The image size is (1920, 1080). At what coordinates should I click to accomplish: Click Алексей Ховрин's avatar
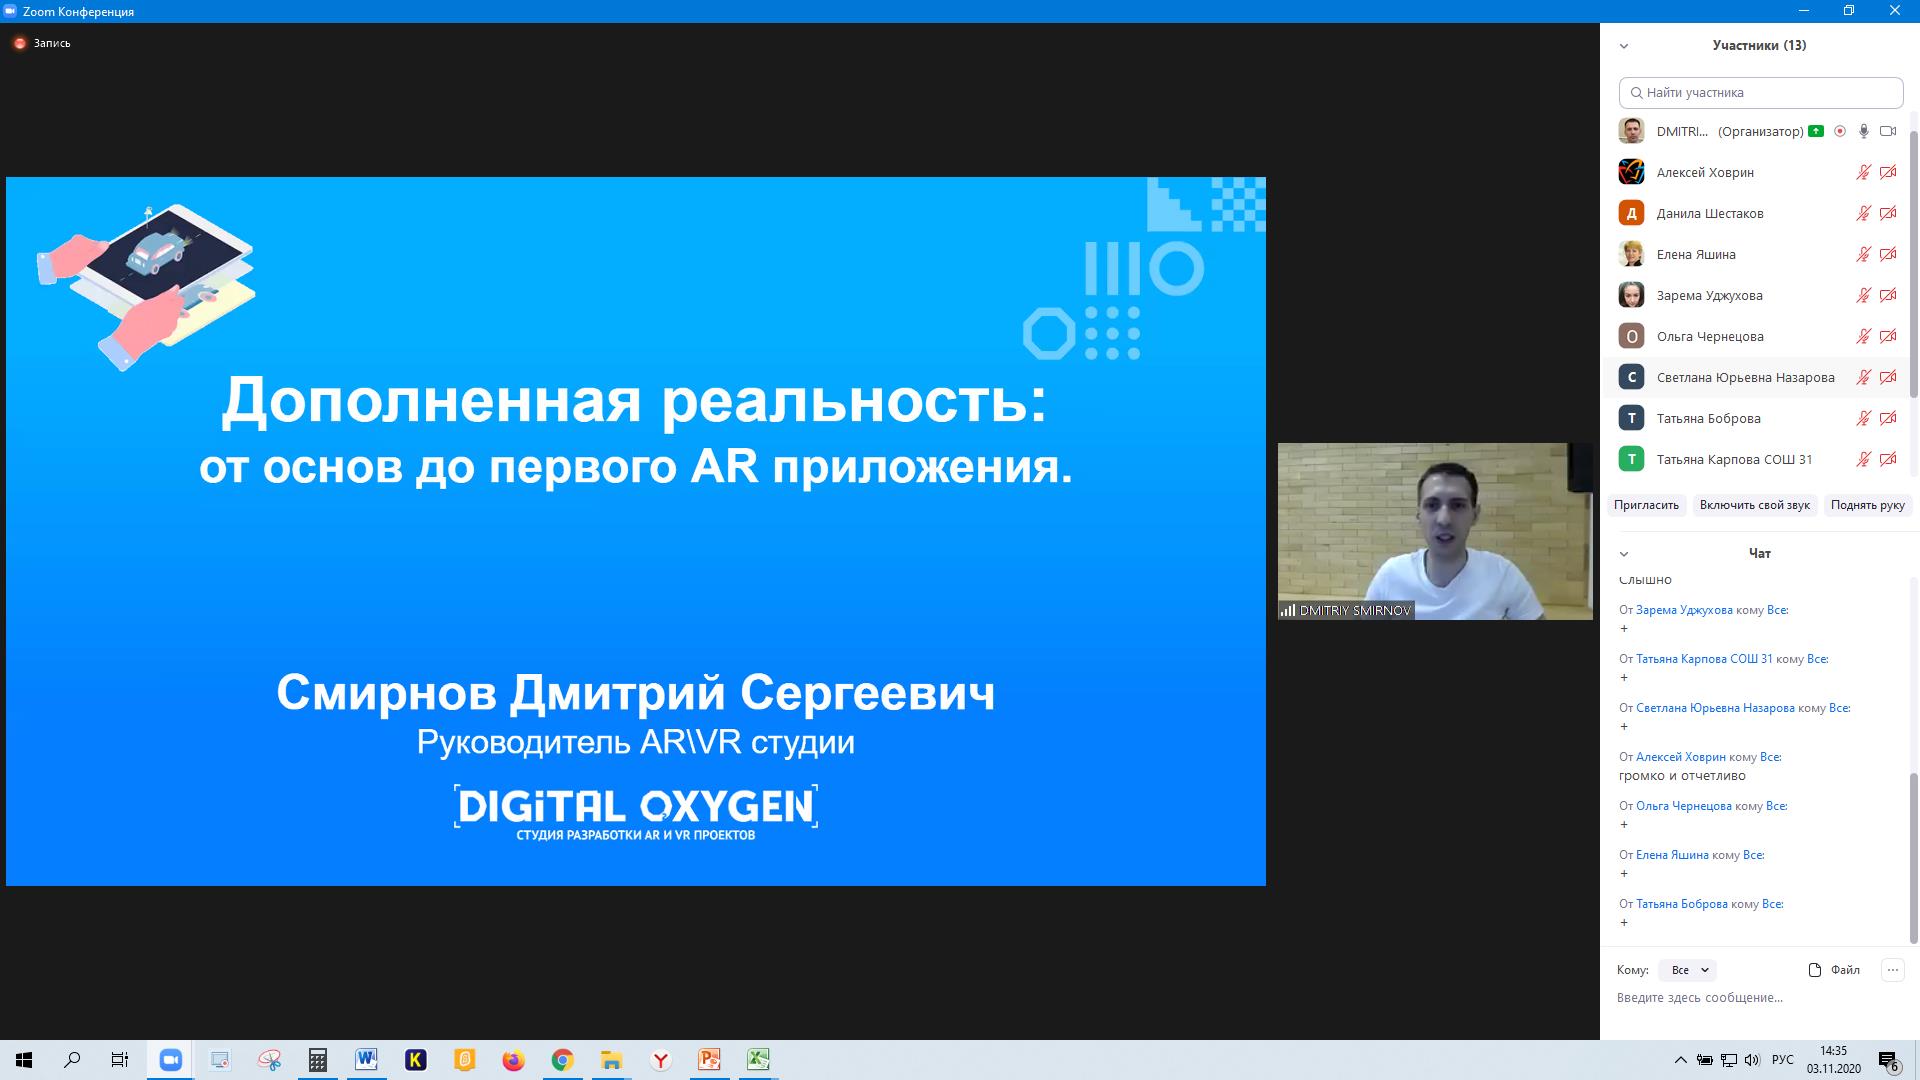[x=1631, y=172]
